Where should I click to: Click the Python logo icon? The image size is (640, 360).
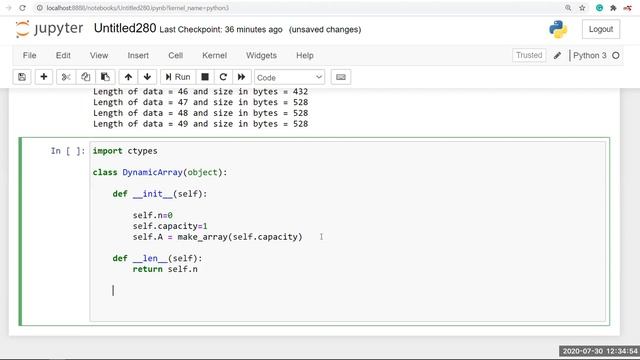[558, 29]
